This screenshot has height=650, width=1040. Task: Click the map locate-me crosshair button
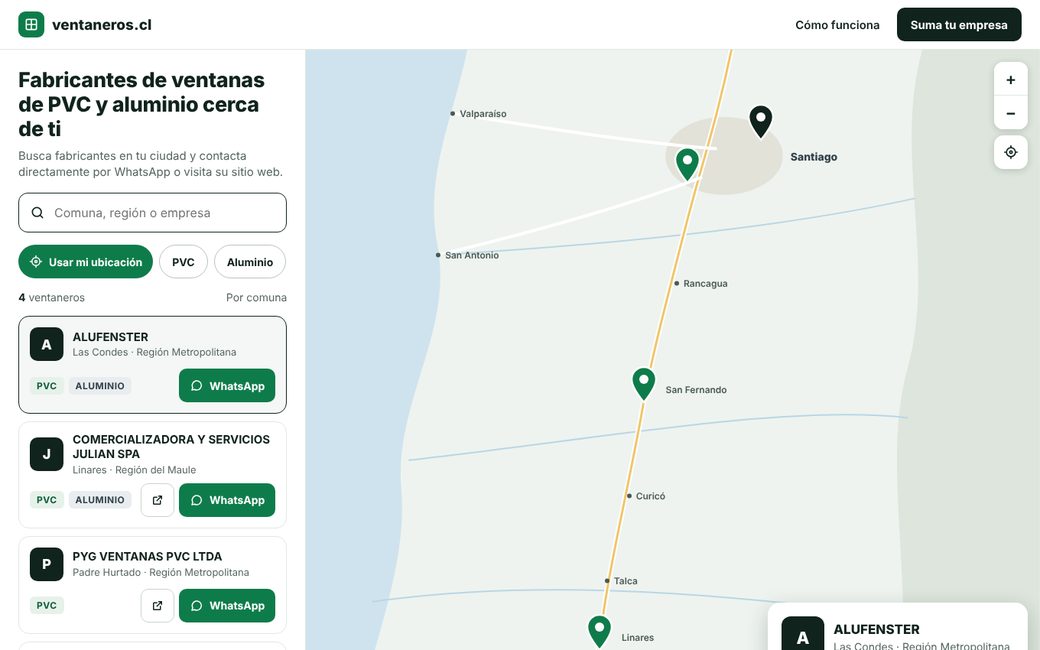(x=1010, y=153)
